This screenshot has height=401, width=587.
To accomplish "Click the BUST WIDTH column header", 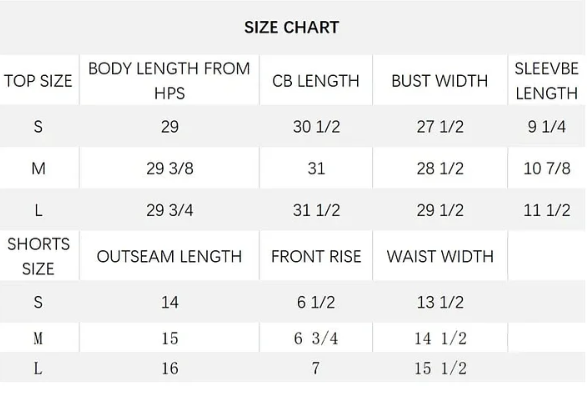I will click(440, 81).
